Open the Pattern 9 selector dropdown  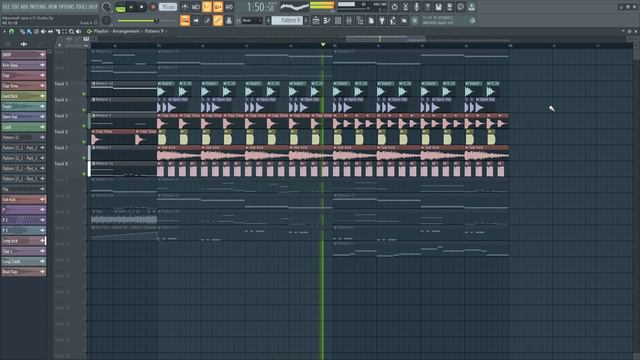288,20
